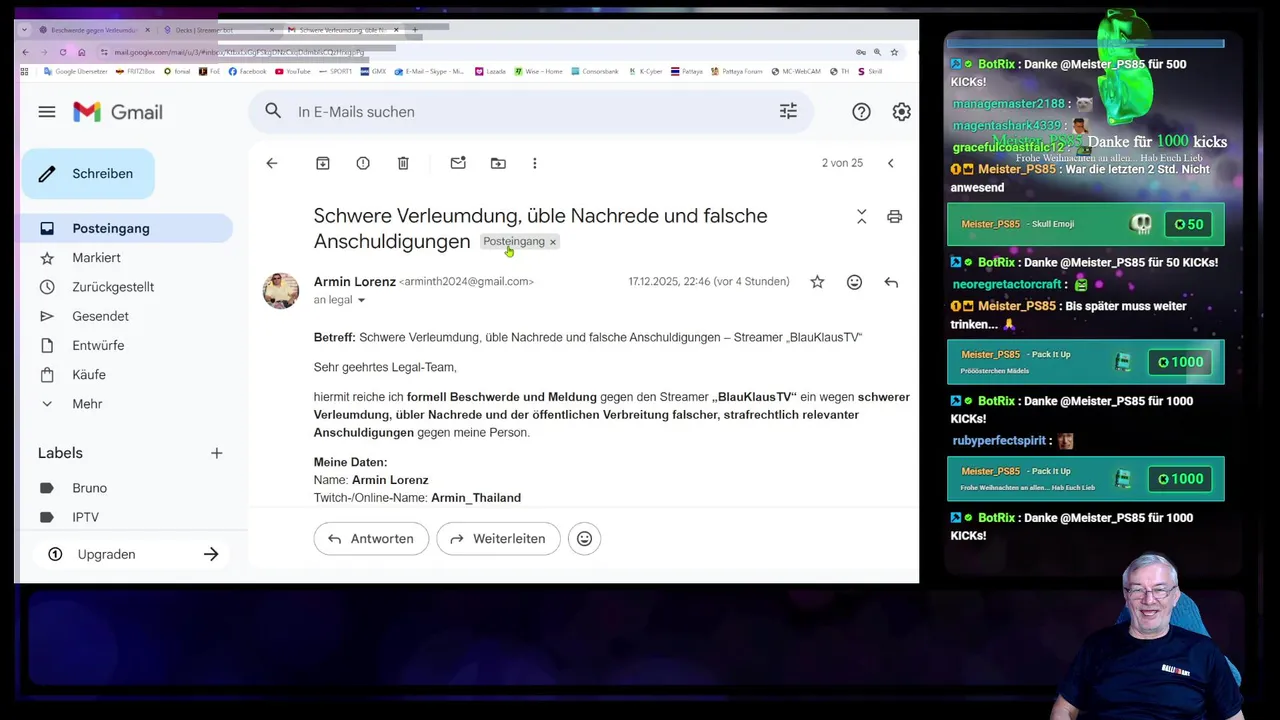Click the Gmail logo
Viewport: 1280px width, 720px height.
(x=118, y=112)
